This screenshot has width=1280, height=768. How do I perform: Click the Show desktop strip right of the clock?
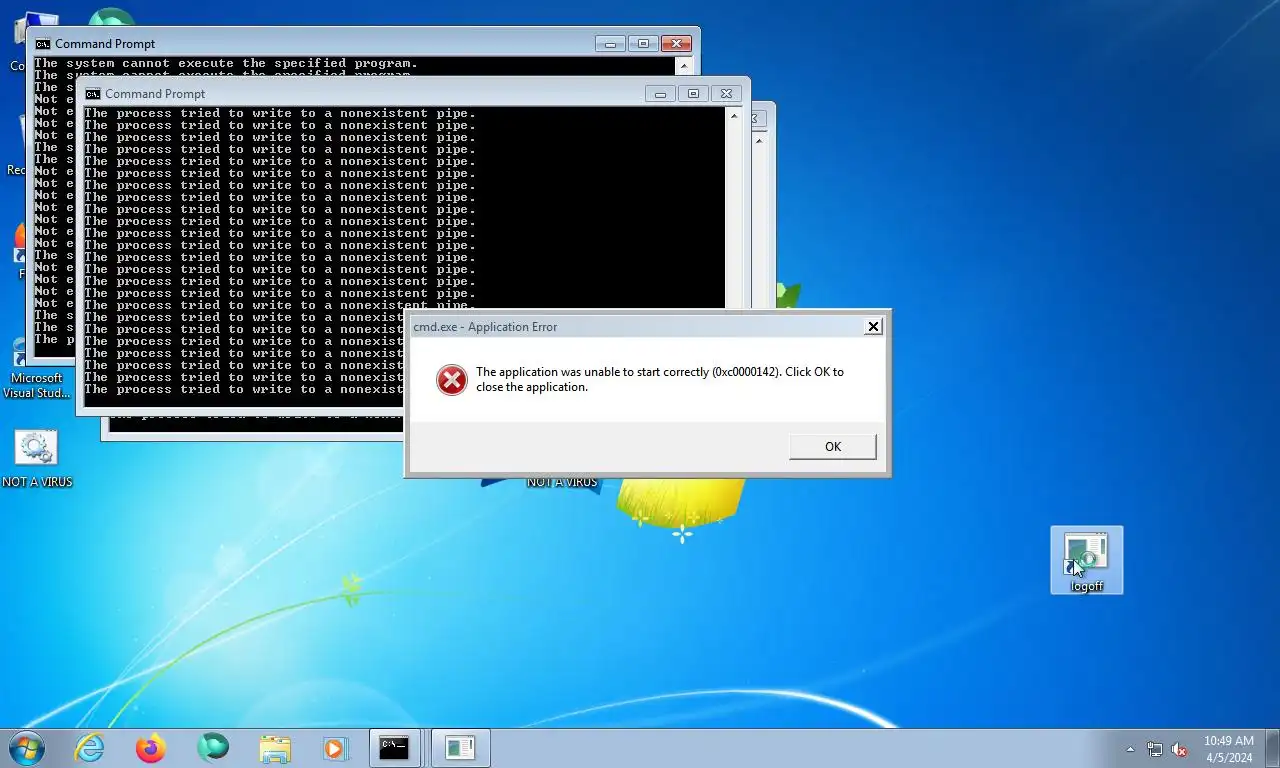click(1272, 749)
